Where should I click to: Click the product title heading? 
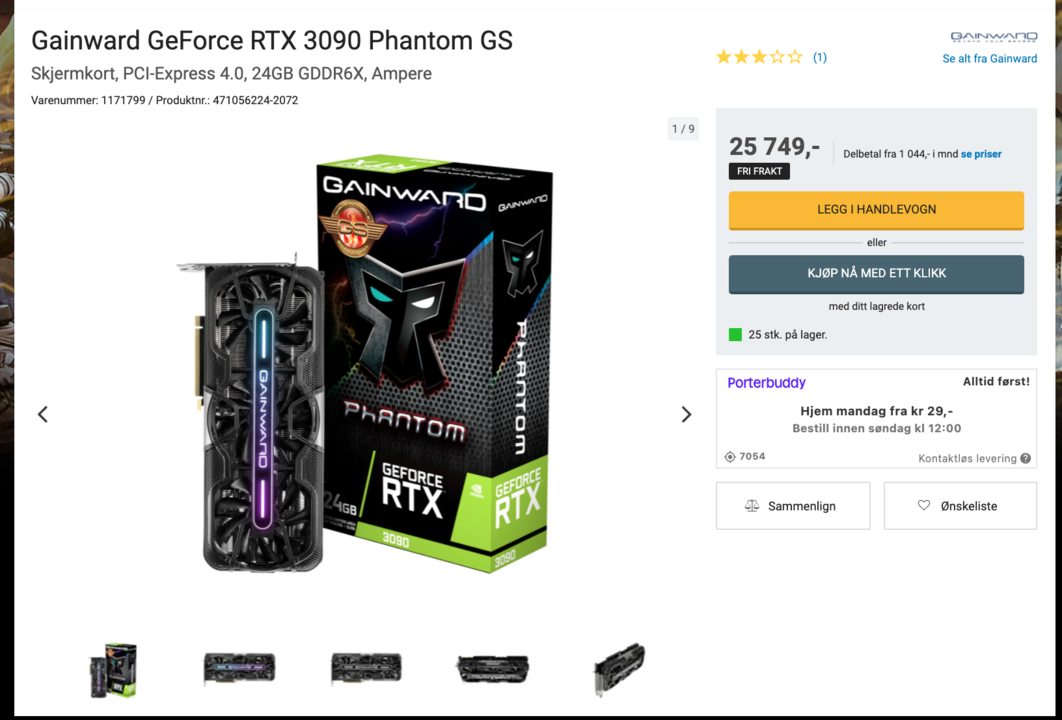click(272, 41)
